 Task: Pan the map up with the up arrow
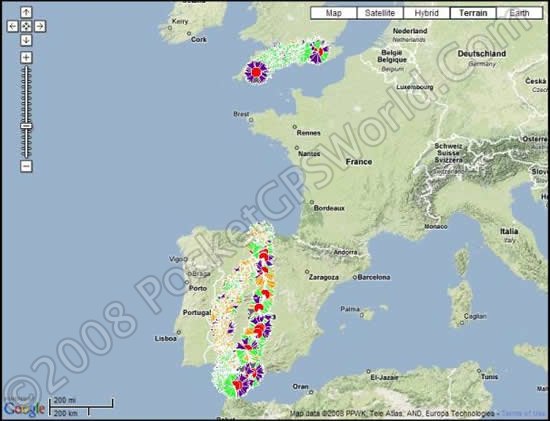(26, 12)
